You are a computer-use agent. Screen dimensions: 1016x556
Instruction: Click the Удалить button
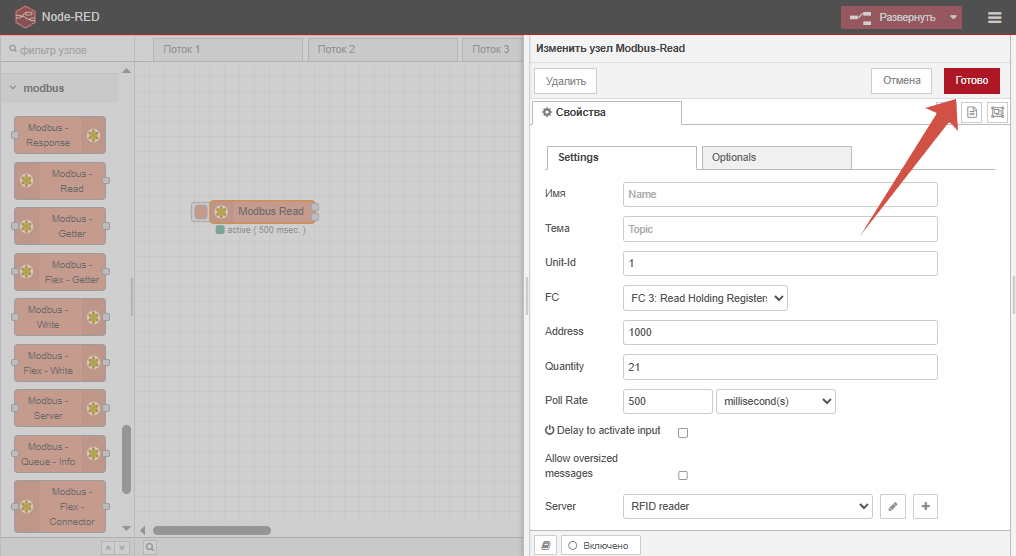pyautogui.click(x=566, y=81)
